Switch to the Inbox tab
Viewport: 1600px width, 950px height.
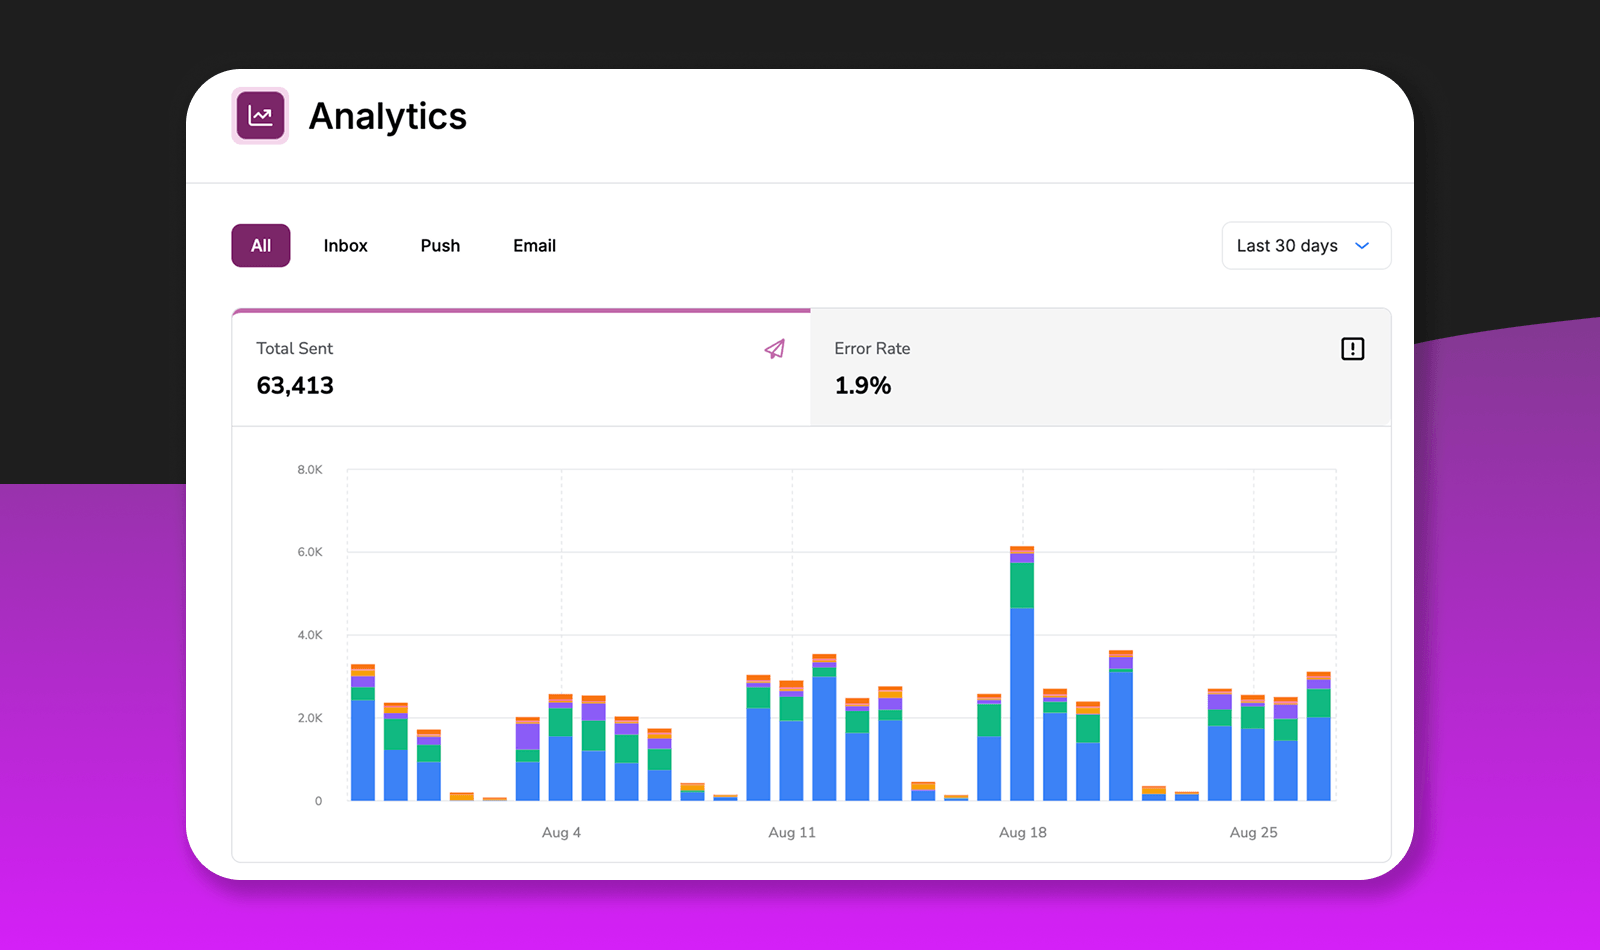coord(345,245)
